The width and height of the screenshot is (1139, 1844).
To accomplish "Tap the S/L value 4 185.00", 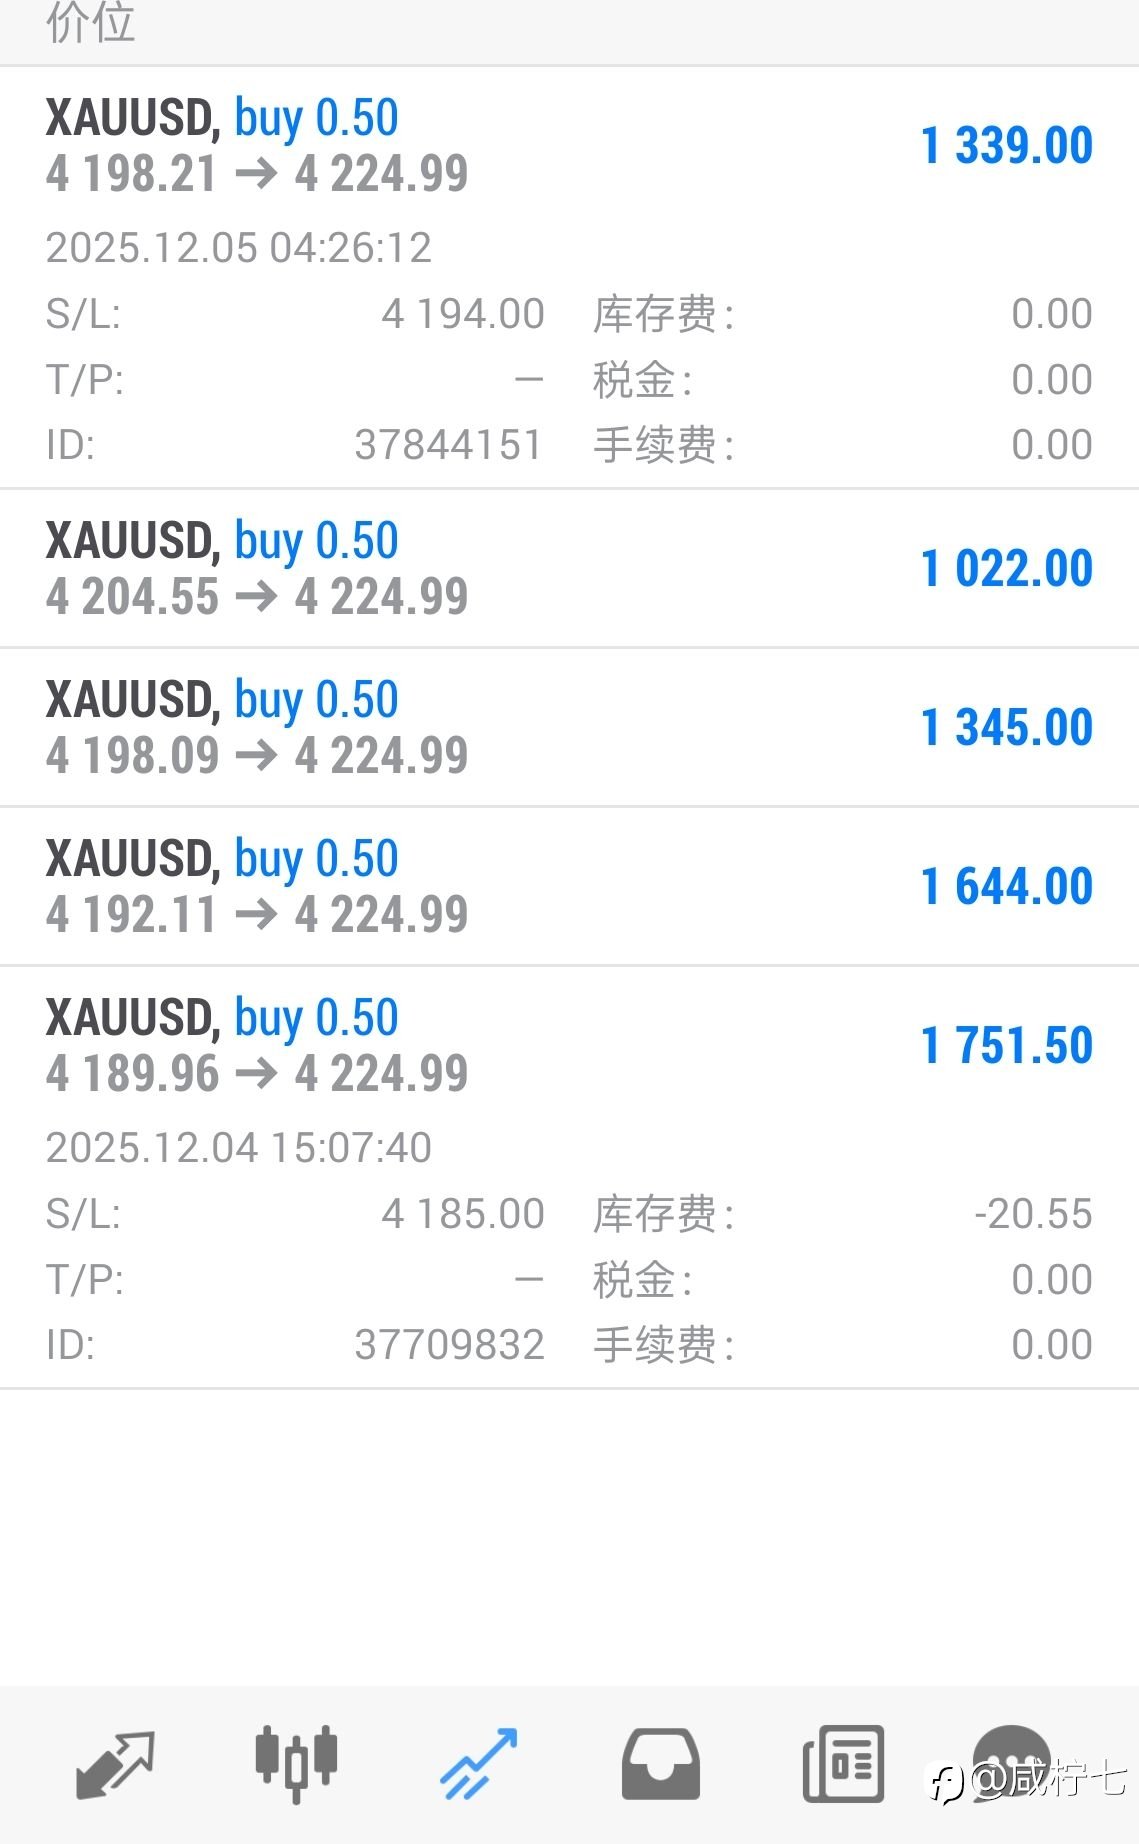I will point(462,1214).
